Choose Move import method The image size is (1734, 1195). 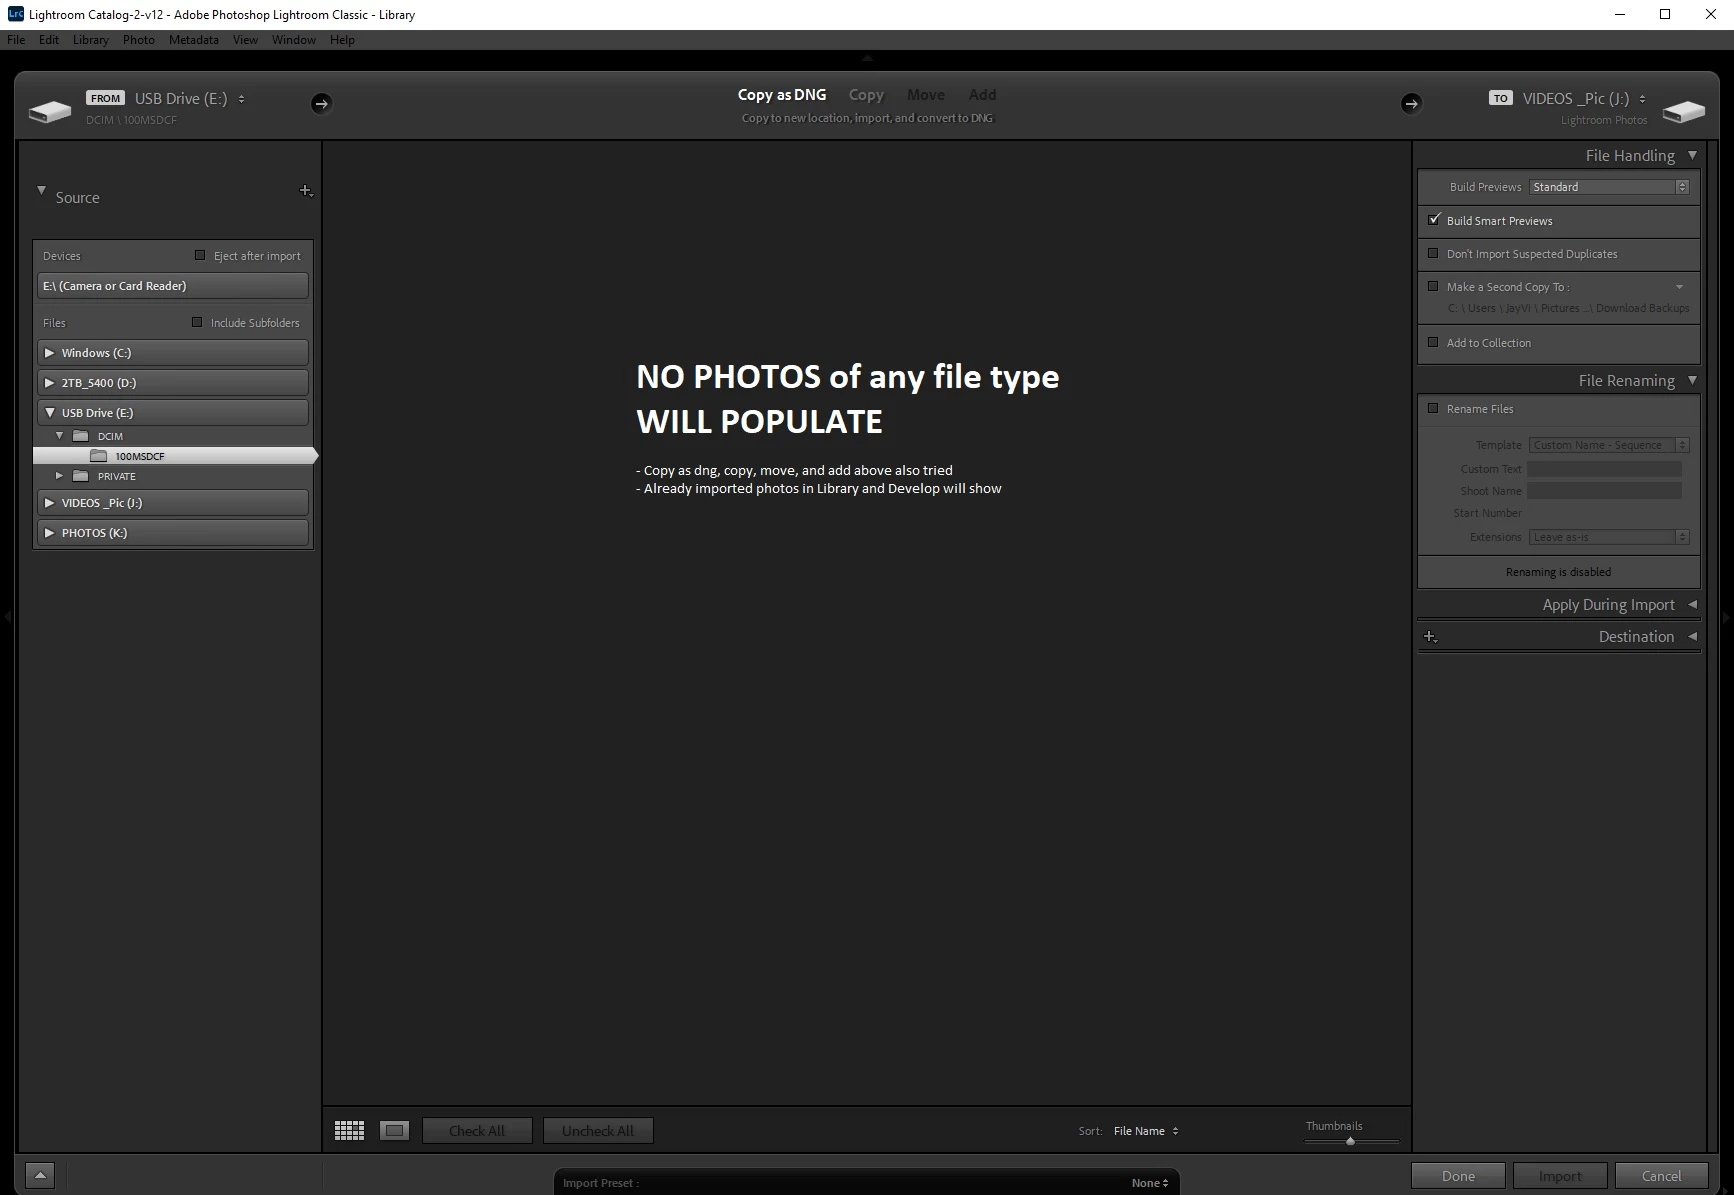926,95
